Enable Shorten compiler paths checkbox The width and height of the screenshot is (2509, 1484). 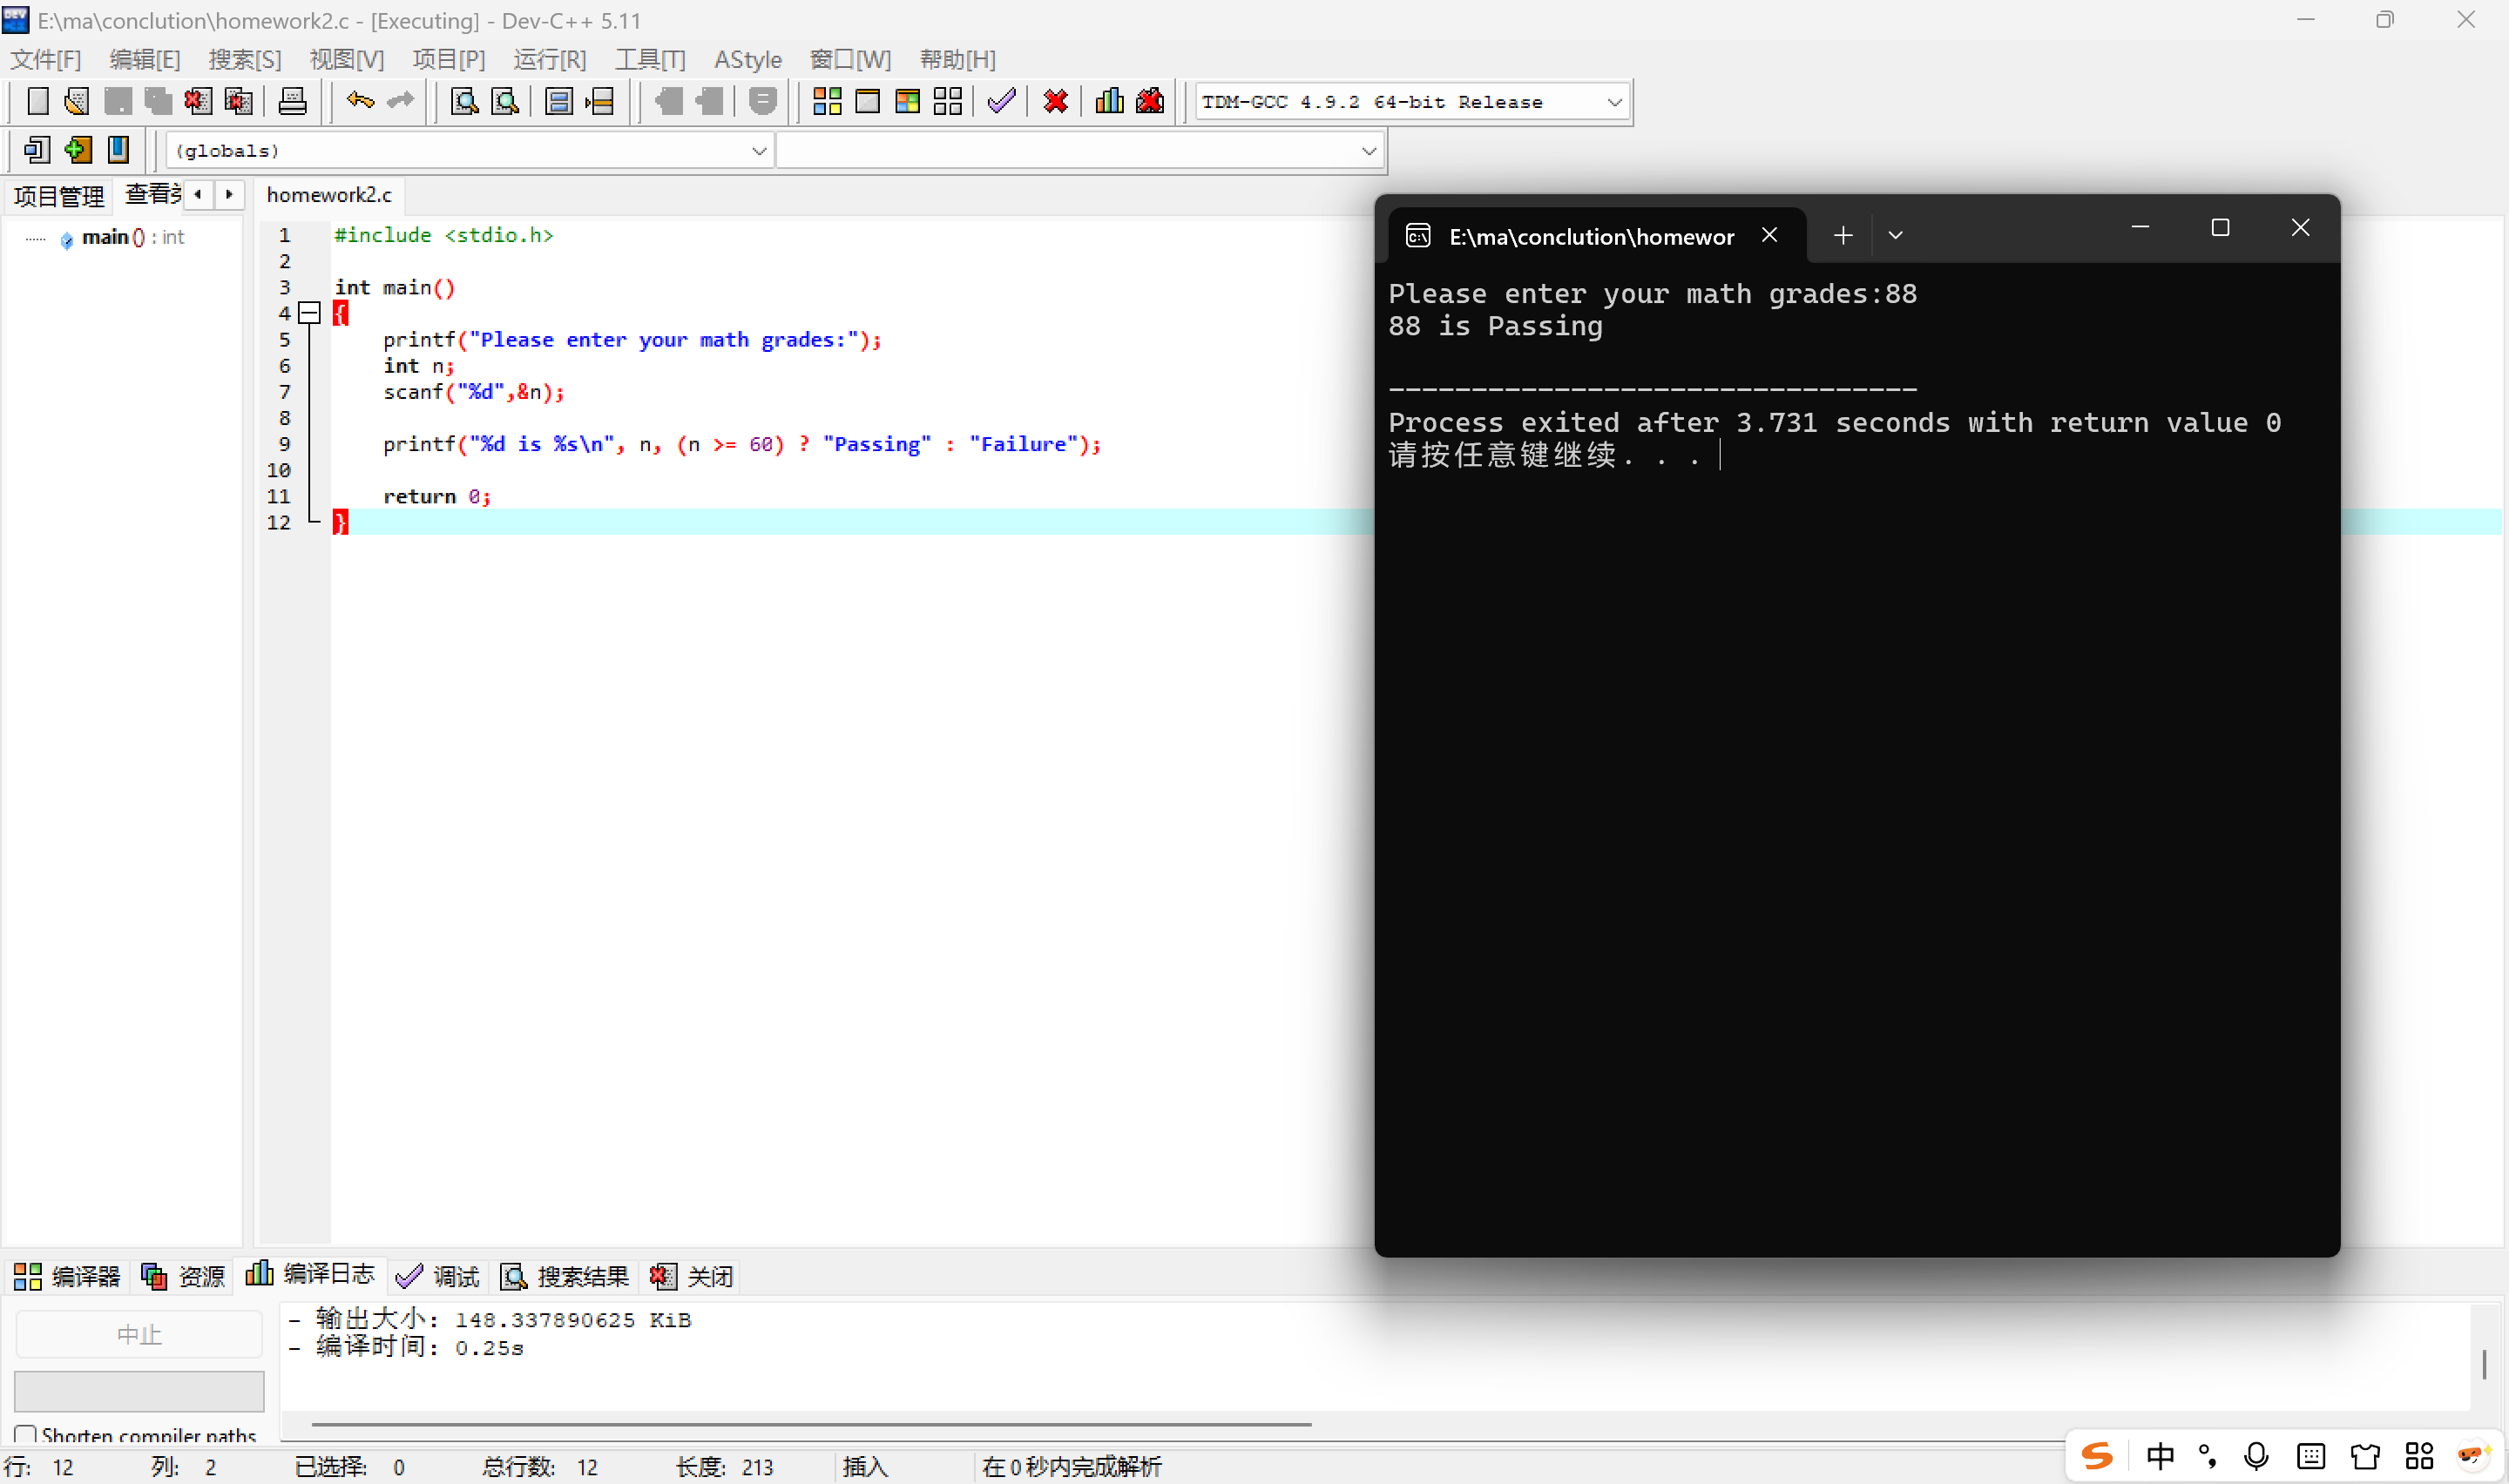[x=26, y=1435]
